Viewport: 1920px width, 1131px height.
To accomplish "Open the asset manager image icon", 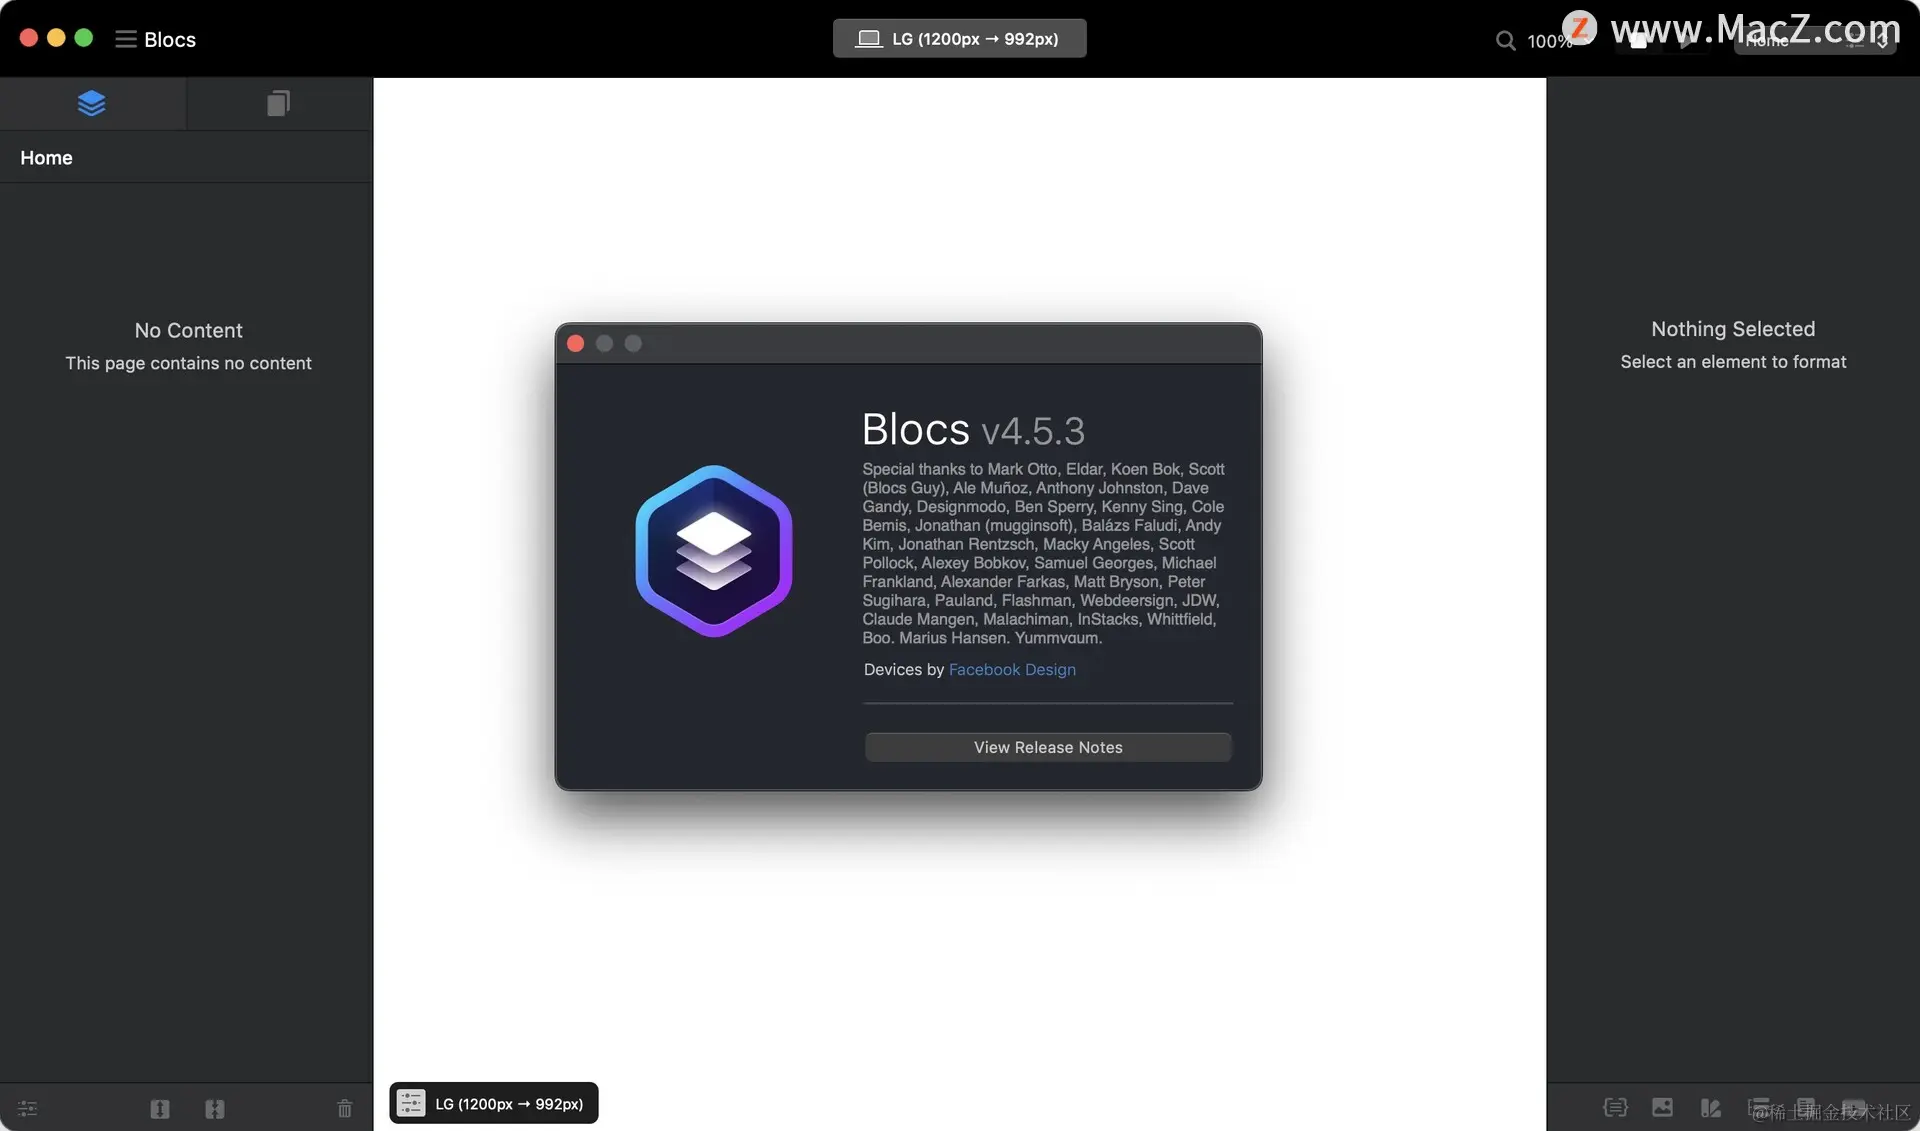I will pos(1662,1107).
